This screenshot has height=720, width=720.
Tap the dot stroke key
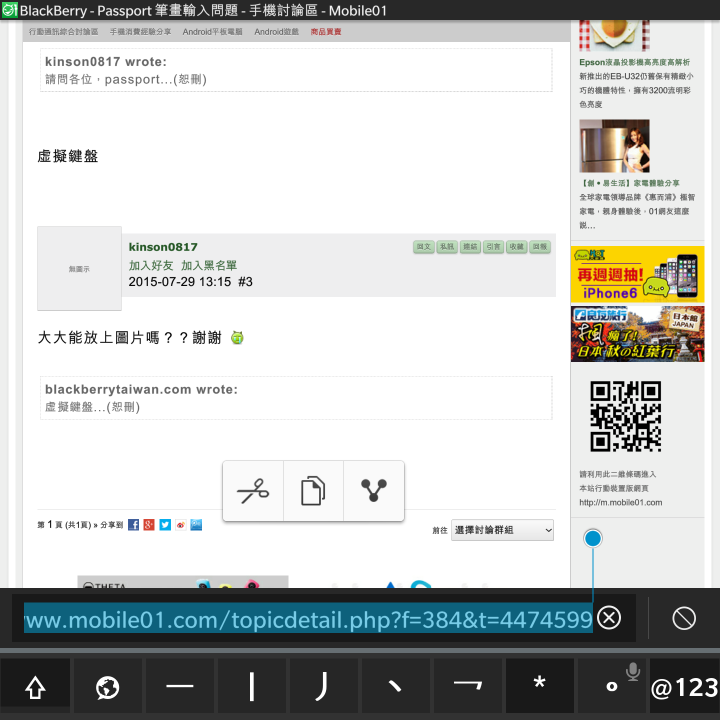395,686
